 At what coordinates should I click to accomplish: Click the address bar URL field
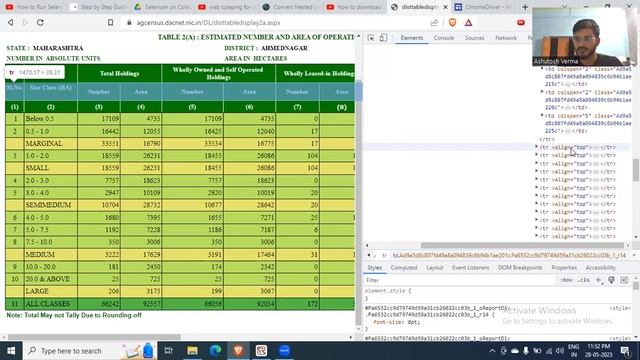click(x=278, y=23)
